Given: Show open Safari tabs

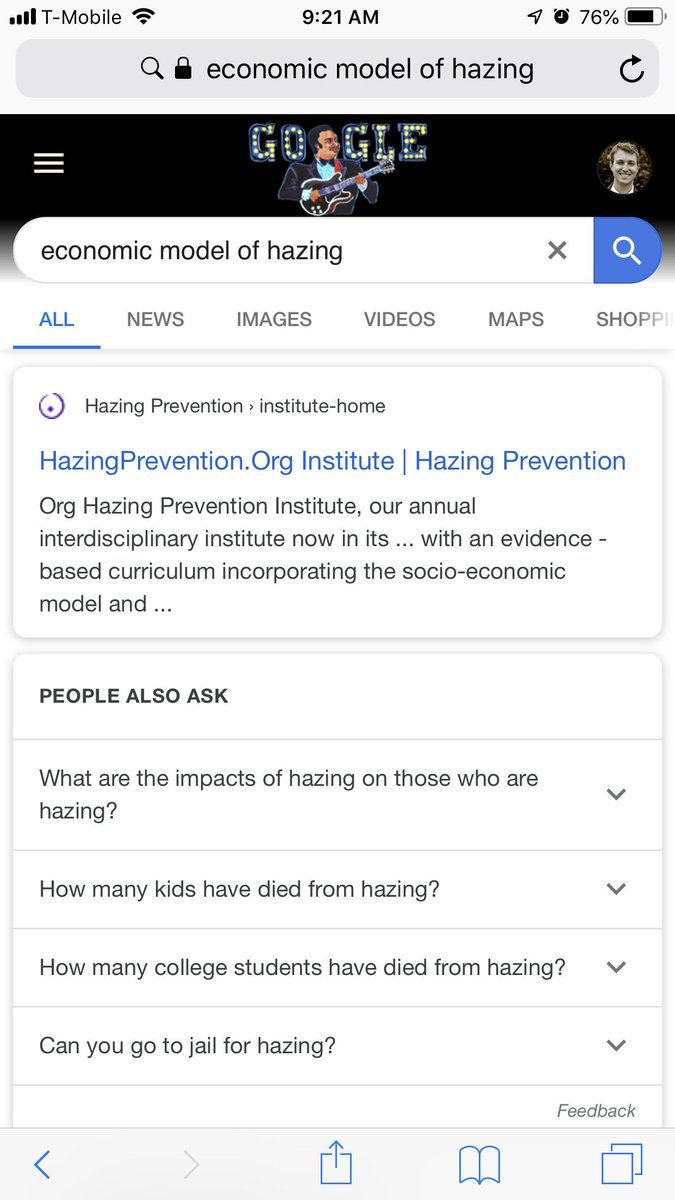Looking at the screenshot, I should point(621,1164).
